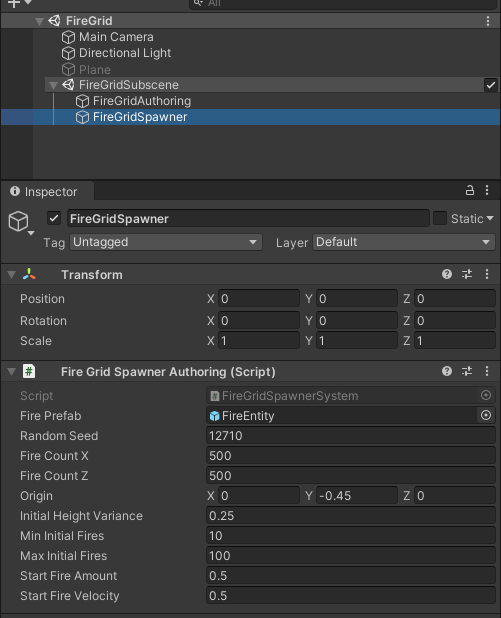Select the Directional Light object
The image size is (501, 618).
pos(125,53)
